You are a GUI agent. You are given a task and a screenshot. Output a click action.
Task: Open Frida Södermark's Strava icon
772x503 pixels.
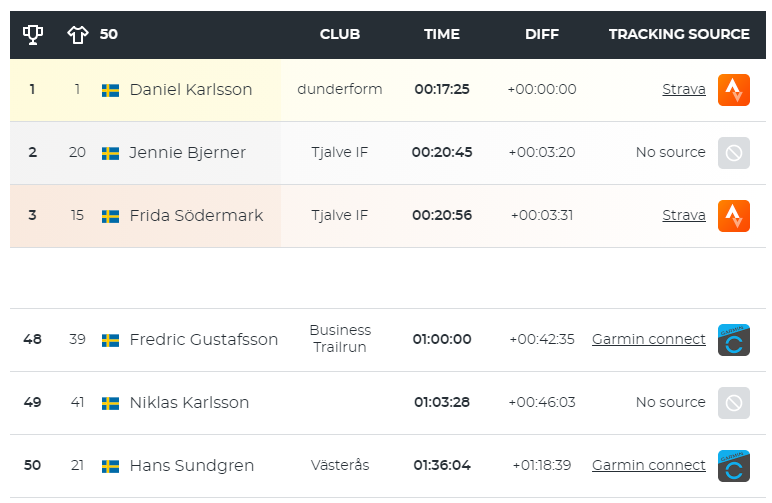click(734, 216)
